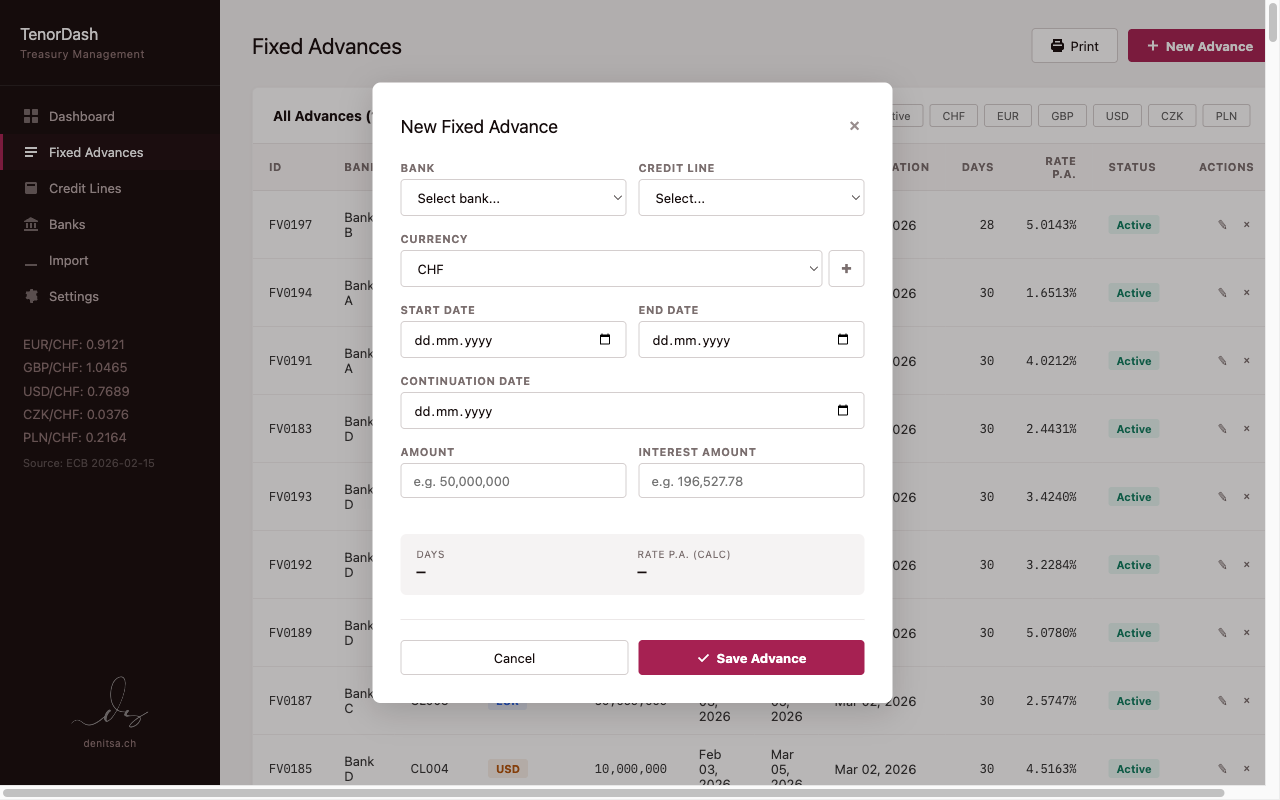Click the Save Advance button
1280x800 pixels.
[x=751, y=657]
